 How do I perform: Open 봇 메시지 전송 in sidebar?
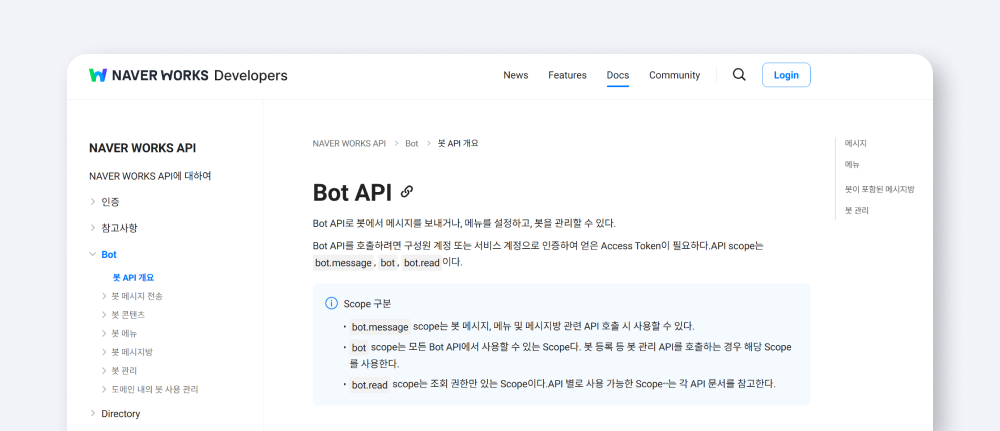click(137, 296)
